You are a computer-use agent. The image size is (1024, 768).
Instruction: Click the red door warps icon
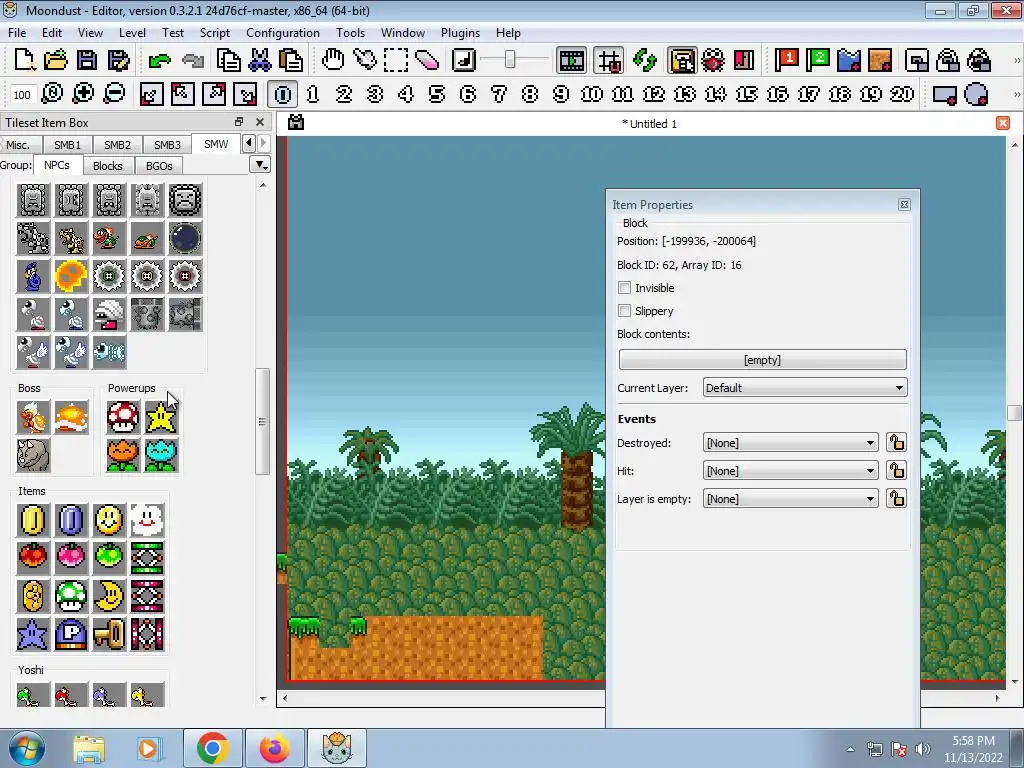pyautogui.click(x=744, y=60)
